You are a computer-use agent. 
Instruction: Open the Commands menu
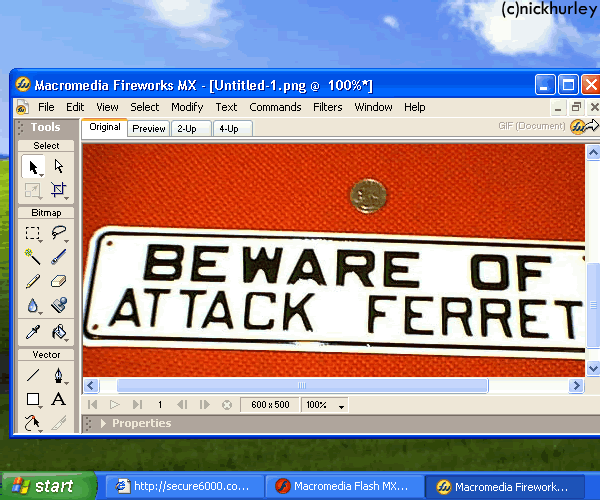tap(275, 107)
